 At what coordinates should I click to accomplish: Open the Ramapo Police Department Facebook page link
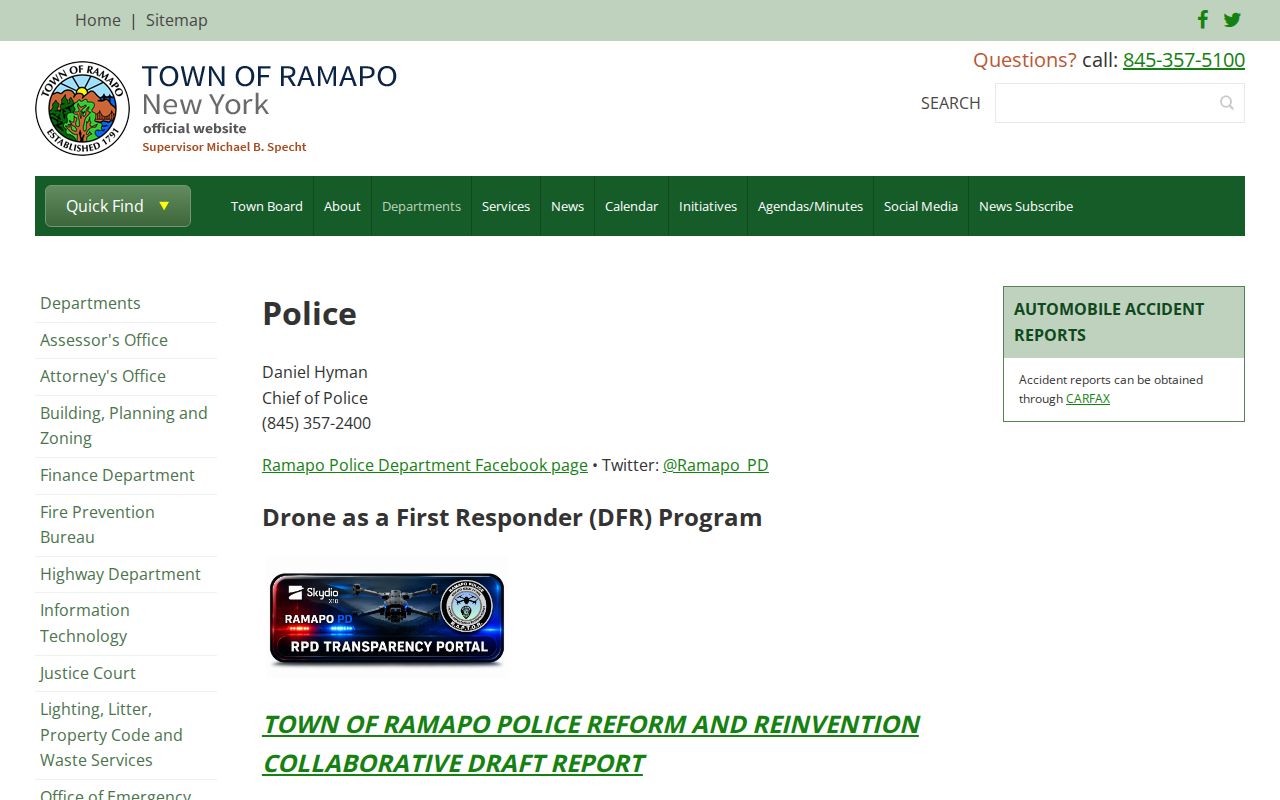(425, 465)
